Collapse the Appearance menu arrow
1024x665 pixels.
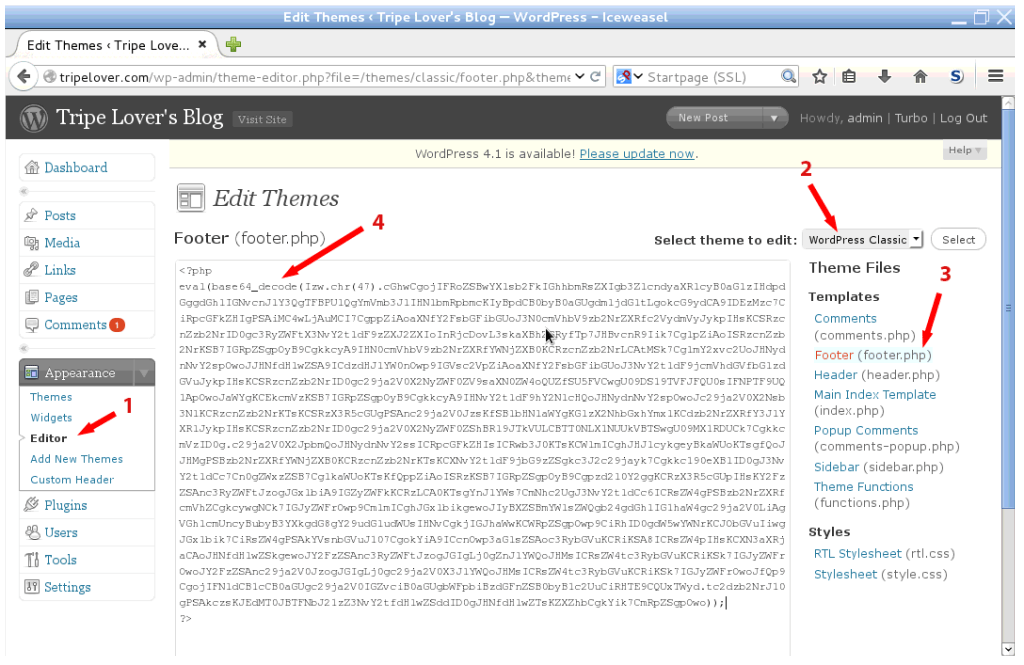click(144, 373)
